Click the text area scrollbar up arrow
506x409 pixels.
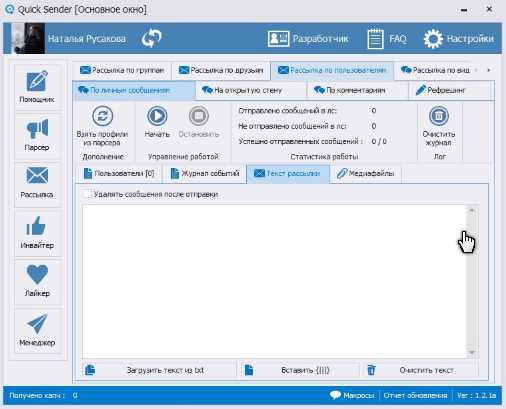472,210
